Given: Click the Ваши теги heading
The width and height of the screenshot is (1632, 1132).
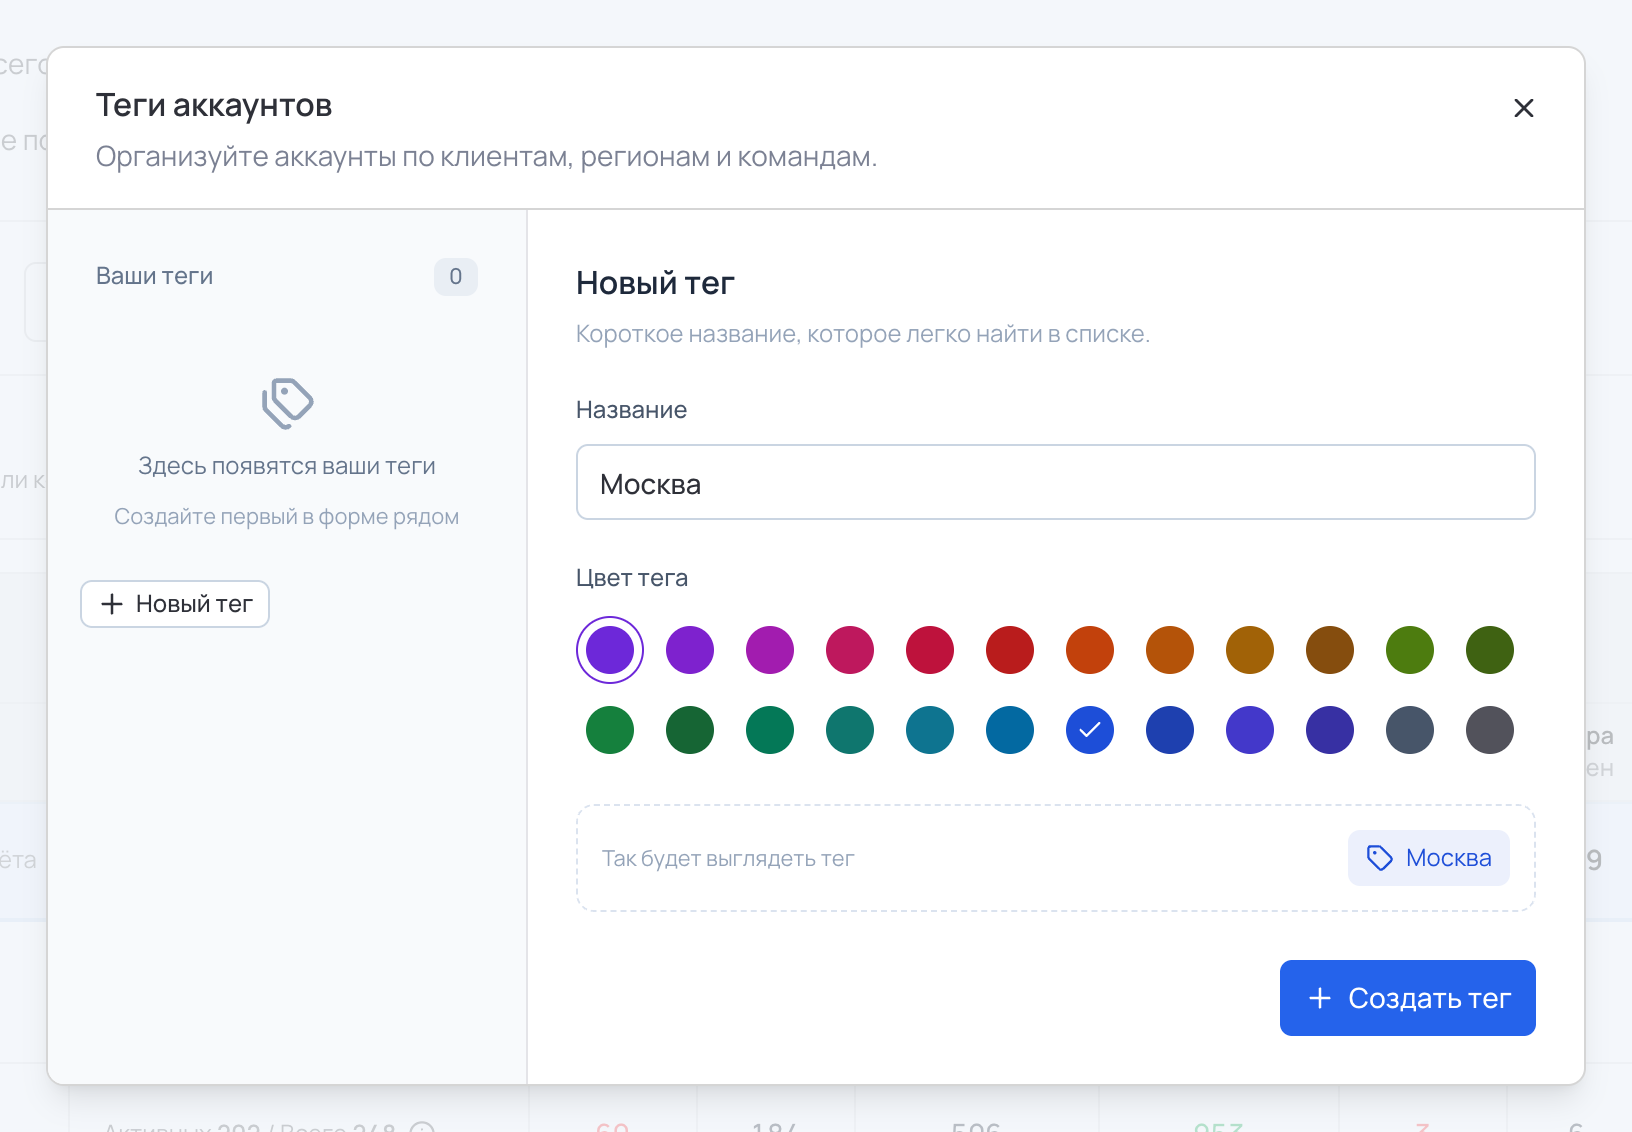Looking at the screenshot, I should coord(154,276).
